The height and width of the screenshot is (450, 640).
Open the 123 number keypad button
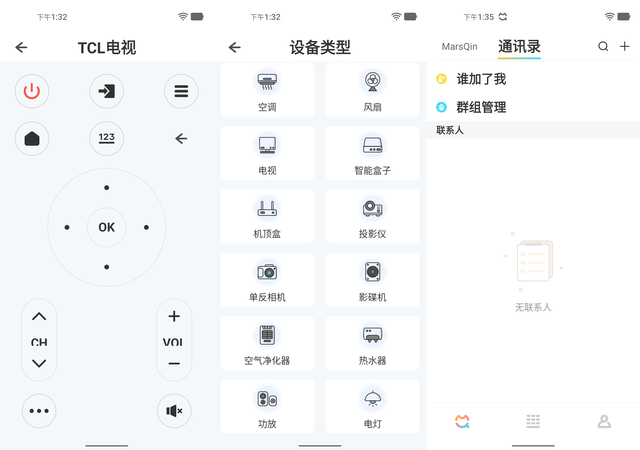click(107, 138)
